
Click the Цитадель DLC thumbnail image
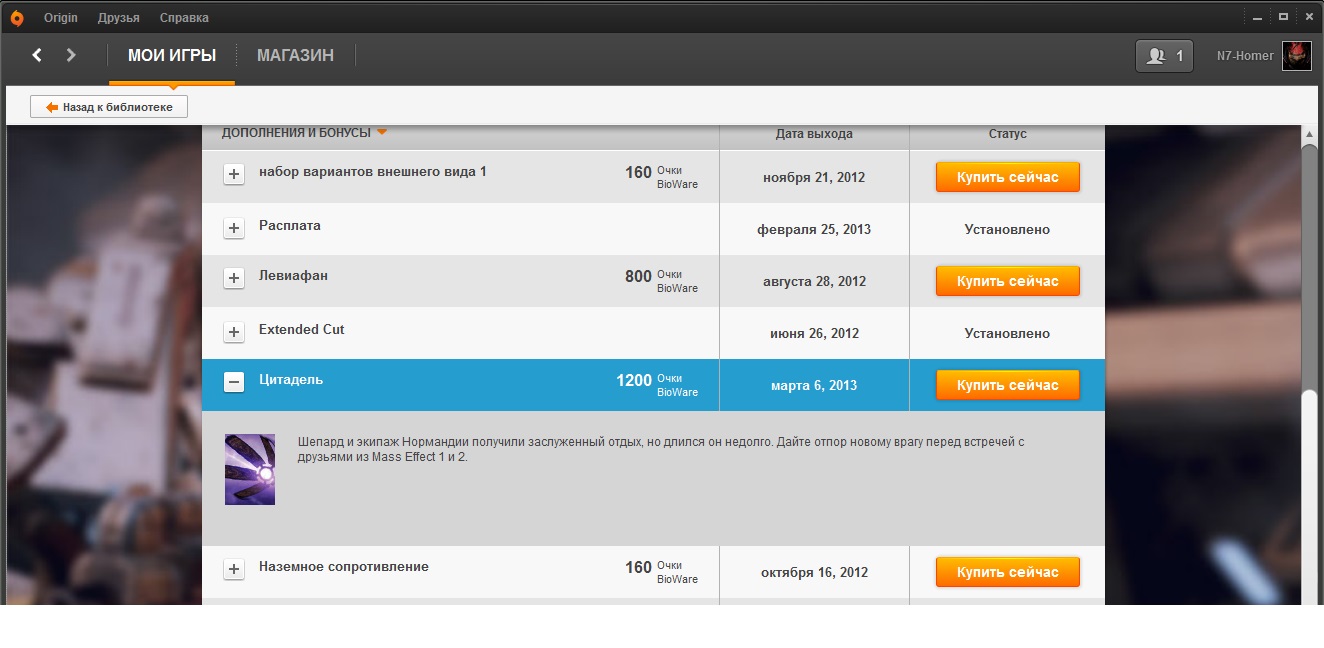pos(250,469)
